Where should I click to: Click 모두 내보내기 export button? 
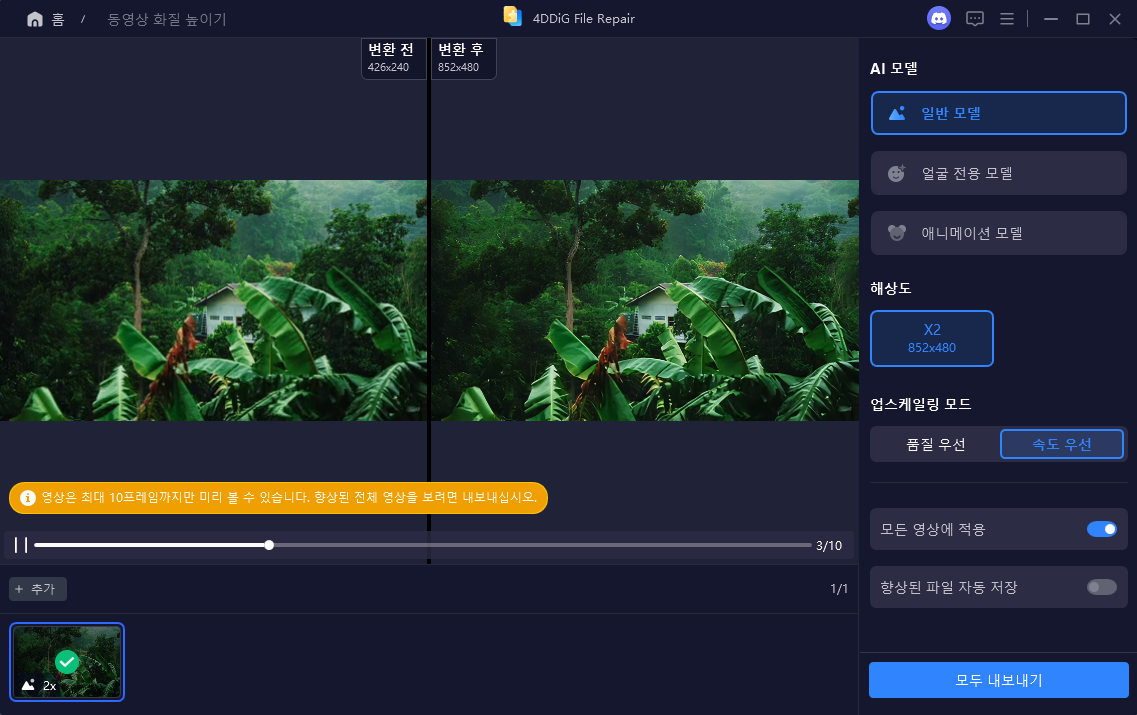click(x=999, y=680)
